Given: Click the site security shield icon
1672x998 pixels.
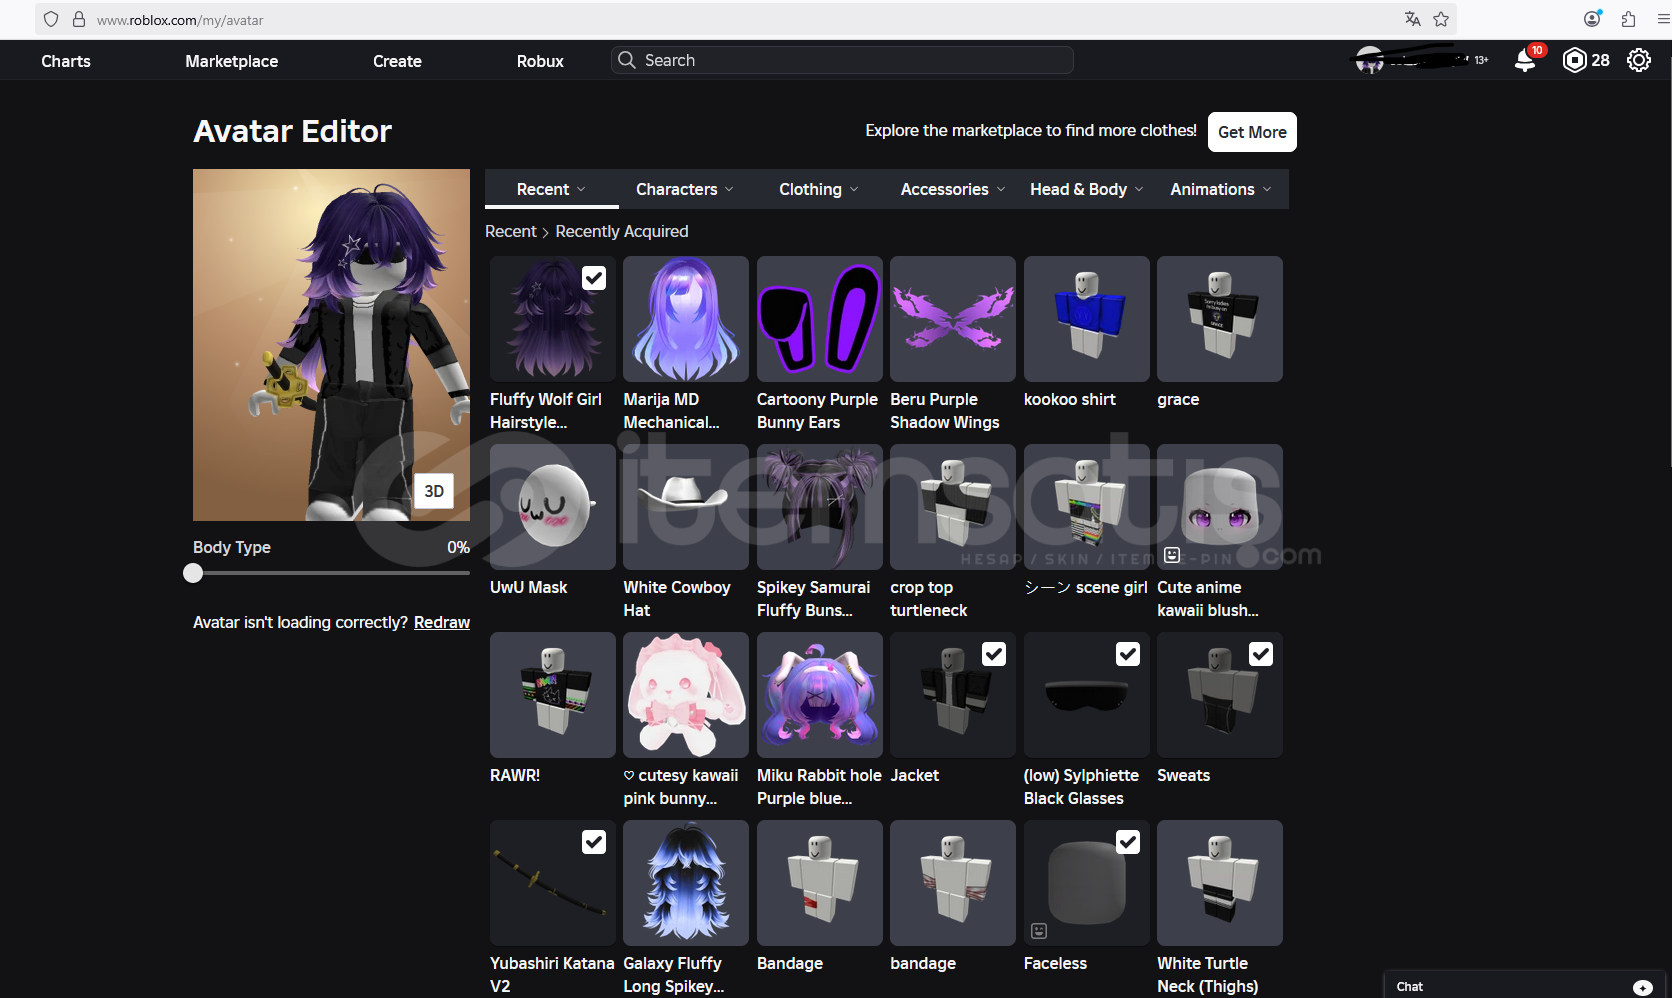Looking at the screenshot, I should click(x=51, y=19).
